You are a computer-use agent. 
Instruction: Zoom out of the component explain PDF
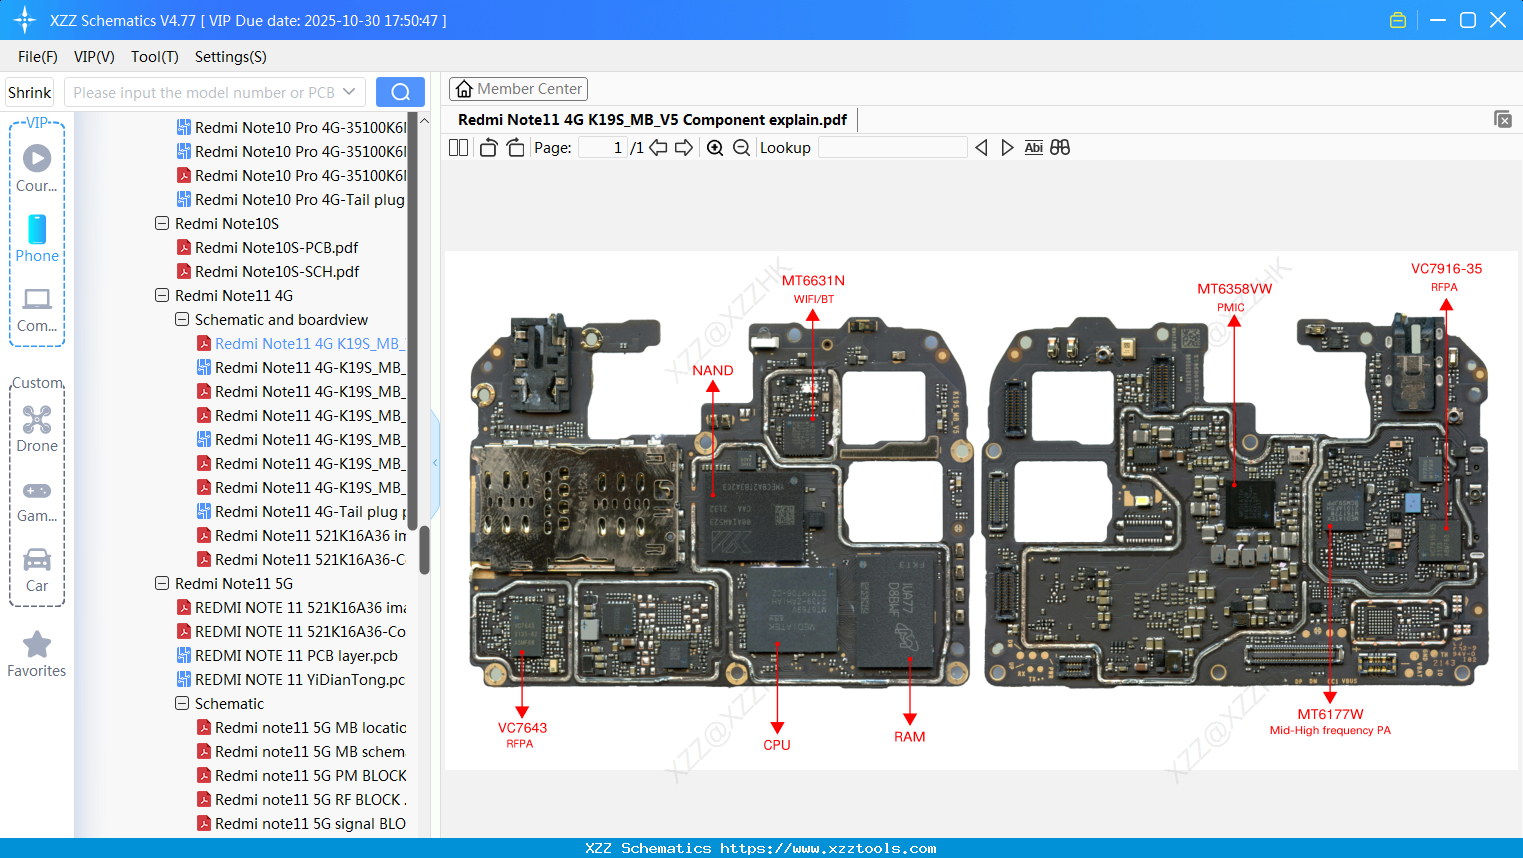pyautogui.click(x=740, y=147)
